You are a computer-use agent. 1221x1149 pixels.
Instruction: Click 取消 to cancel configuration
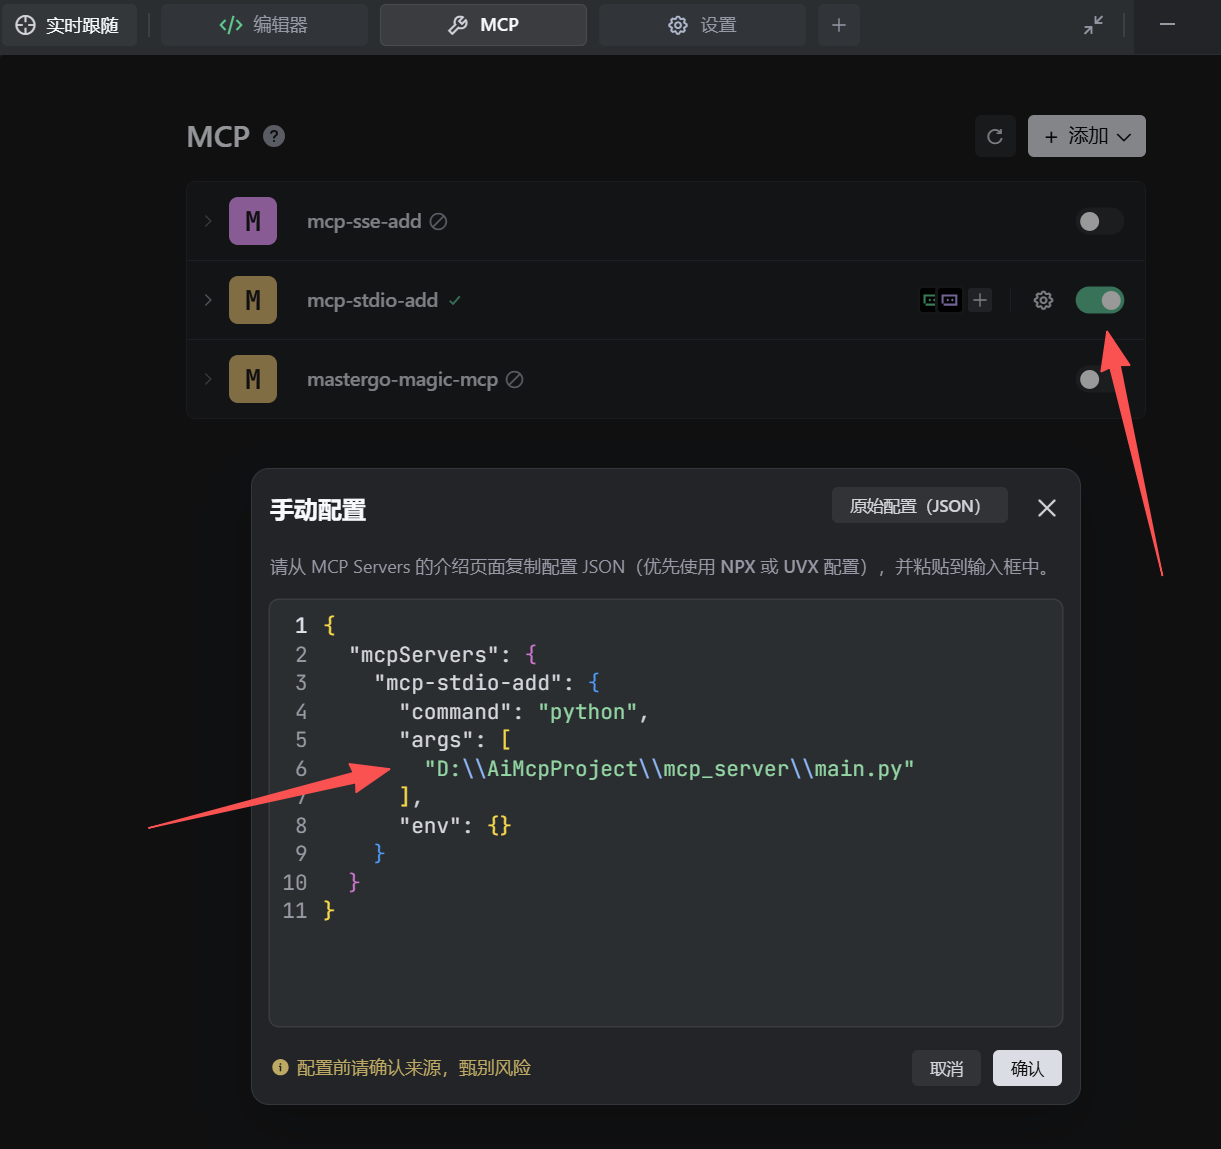point(946,1068)
